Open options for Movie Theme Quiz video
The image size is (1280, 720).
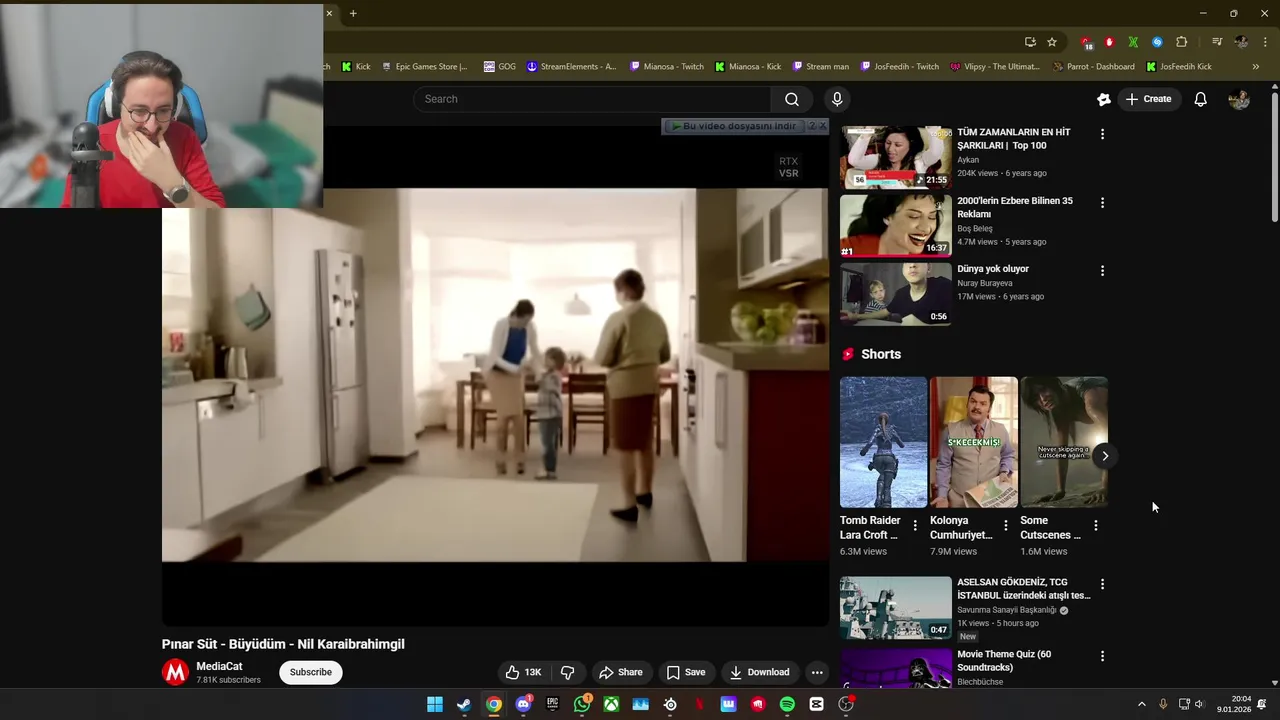tap(1102, 656)
